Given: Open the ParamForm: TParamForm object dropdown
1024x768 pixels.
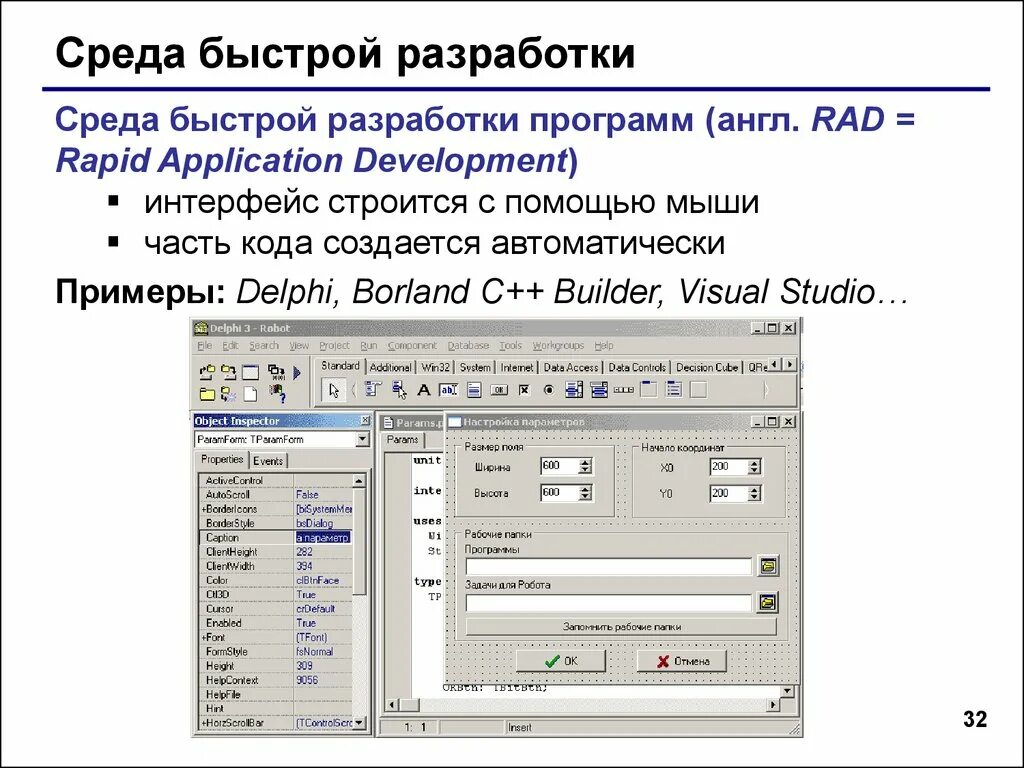Looking at the screenshot, I should [x=362, y=440].
